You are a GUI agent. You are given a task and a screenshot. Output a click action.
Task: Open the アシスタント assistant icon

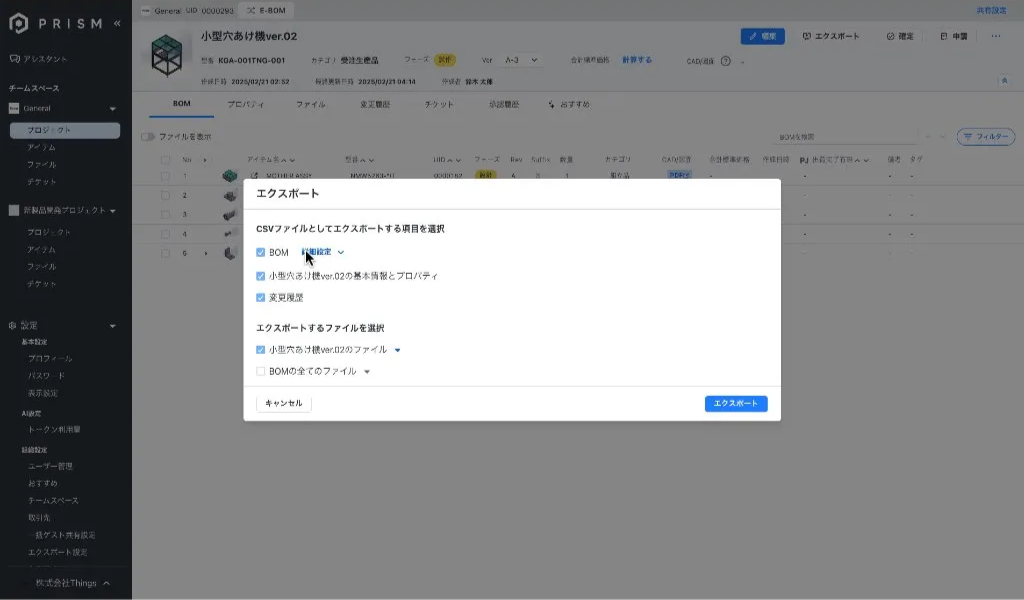click(14, 59)
